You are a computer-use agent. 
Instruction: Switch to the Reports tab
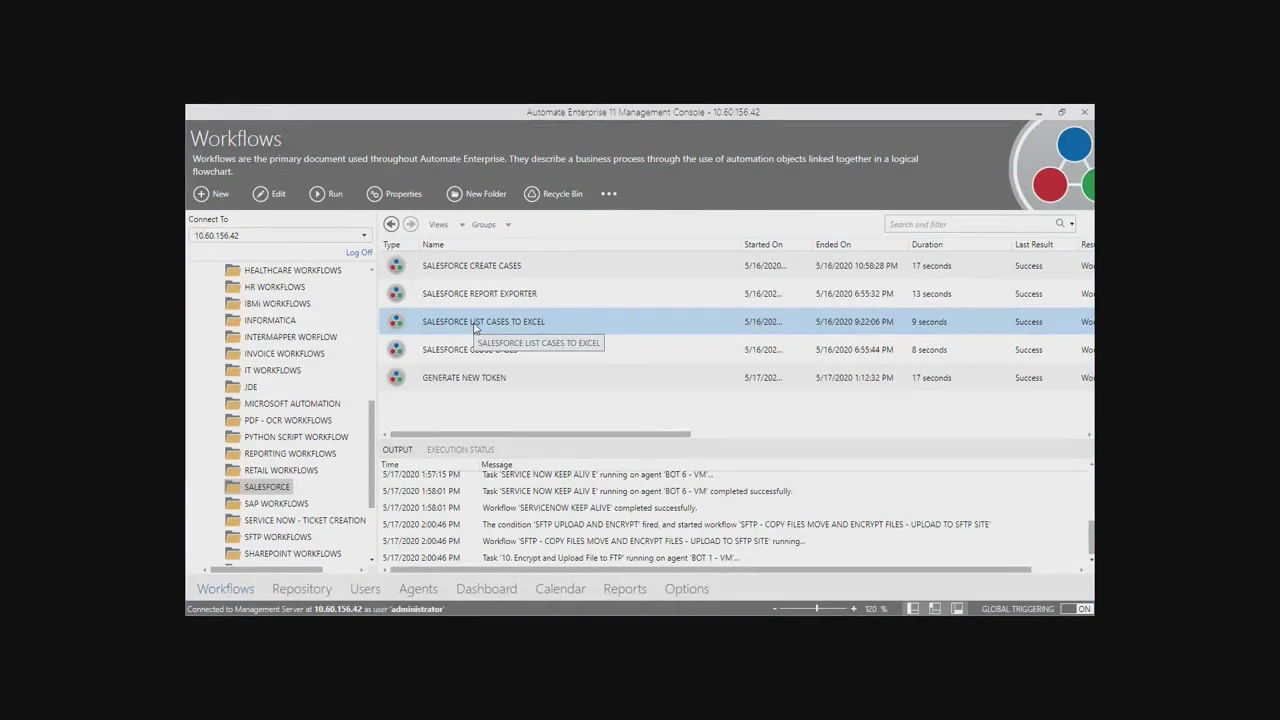[x=625, y=589]
